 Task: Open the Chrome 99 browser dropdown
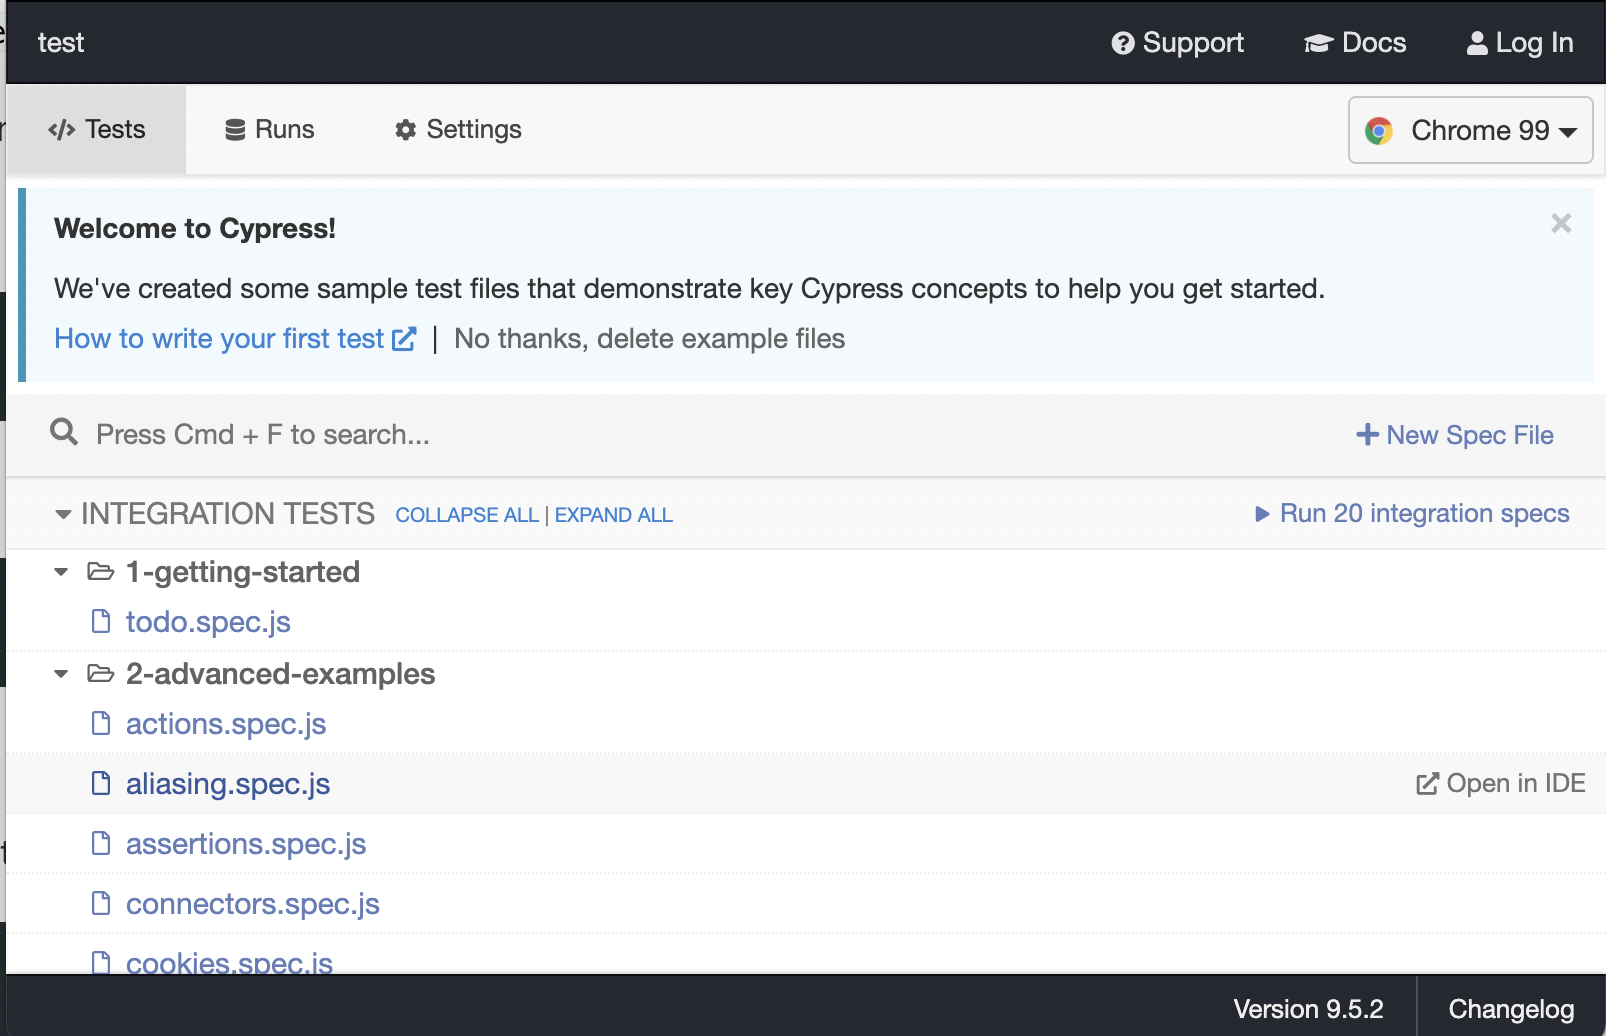pyautogui.click(x=1470, y=130)
